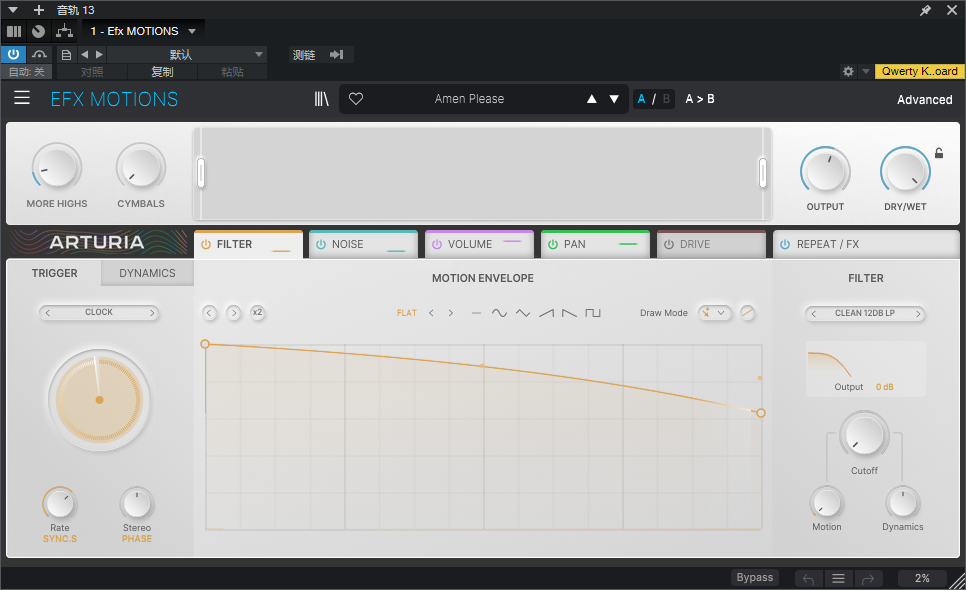The height and width of the screenshot is (590, 966).
Task: Adjust the DRY/WET knob
Action: point(905,171)
